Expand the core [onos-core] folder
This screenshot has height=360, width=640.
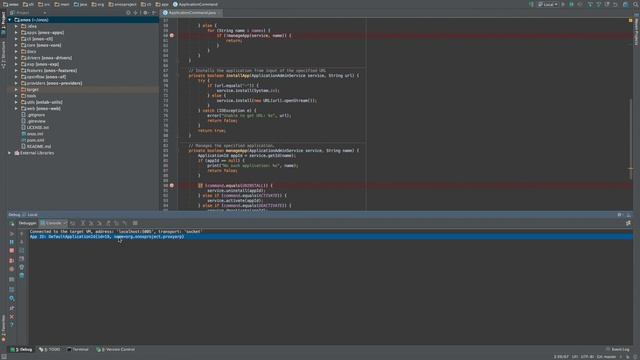16,45
